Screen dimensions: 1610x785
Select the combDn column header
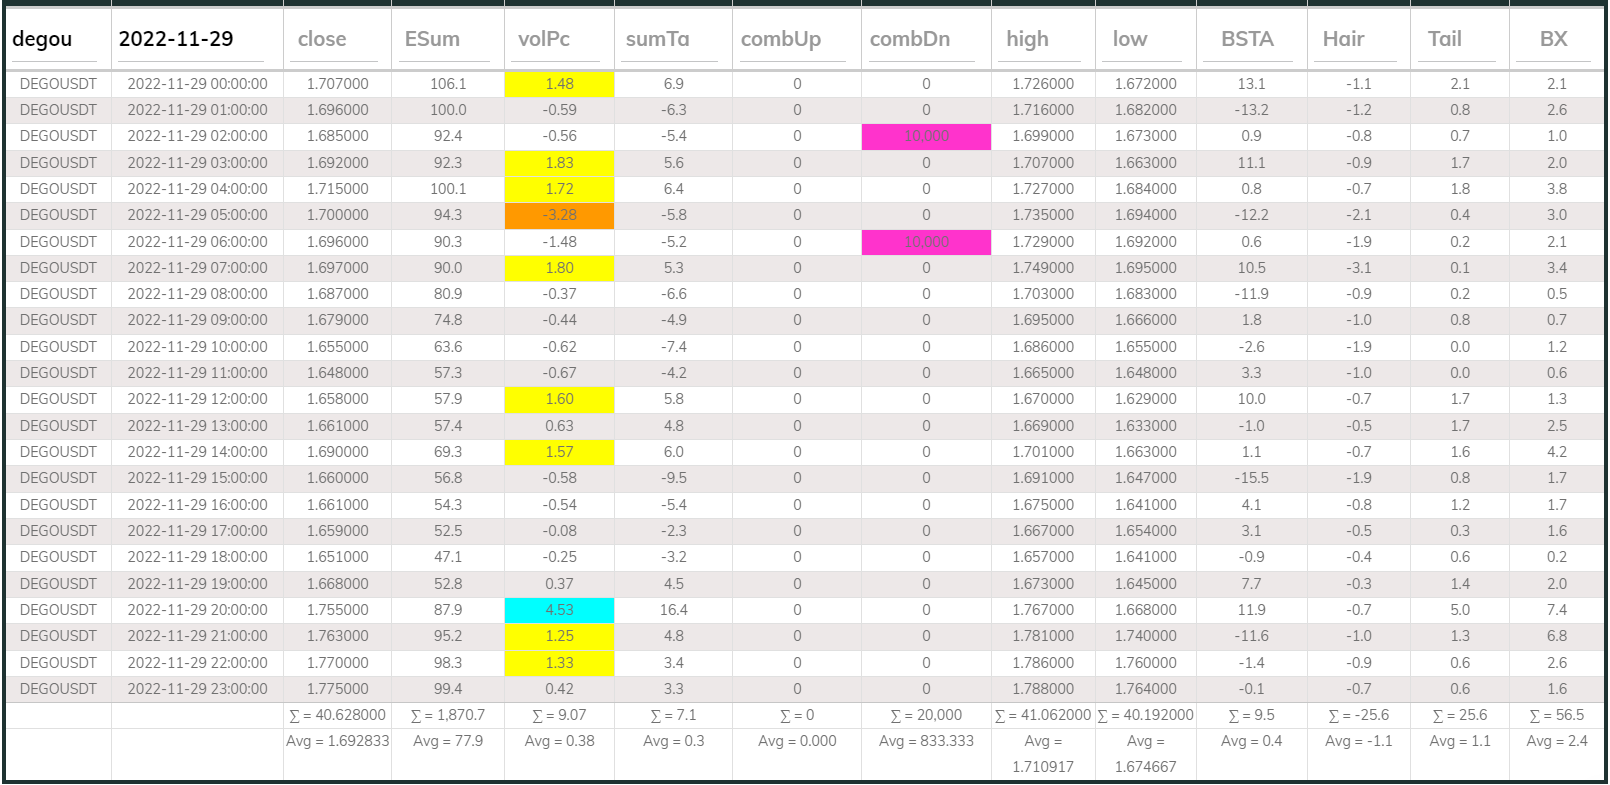(910, 39)
